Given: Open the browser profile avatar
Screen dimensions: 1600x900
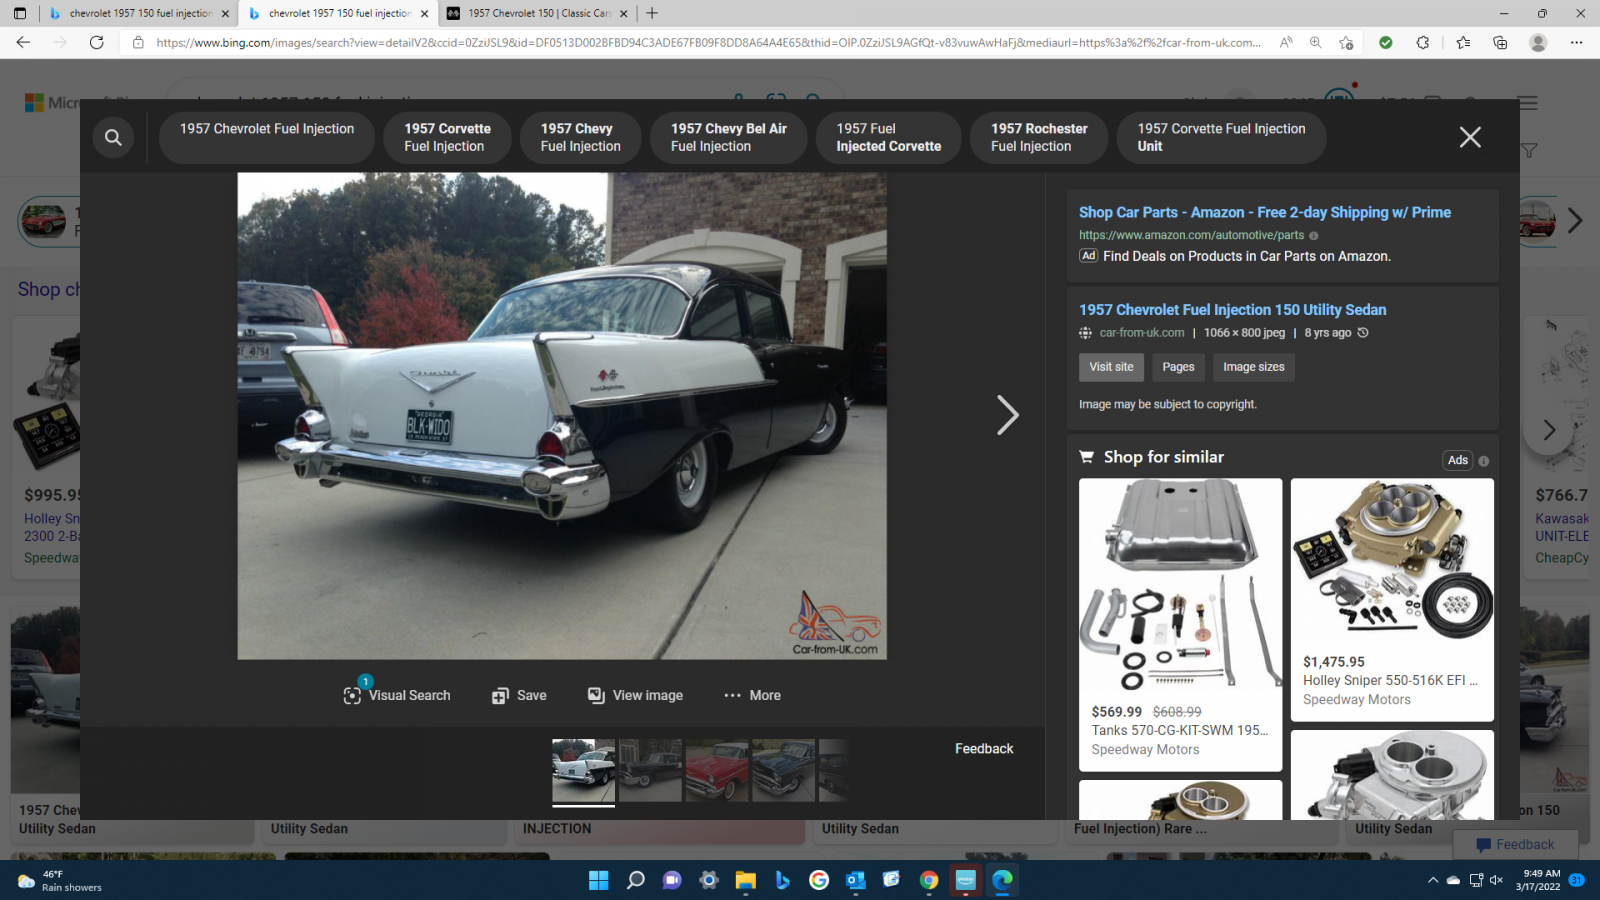Looking at the screenshot, I should coord(1538,42).
